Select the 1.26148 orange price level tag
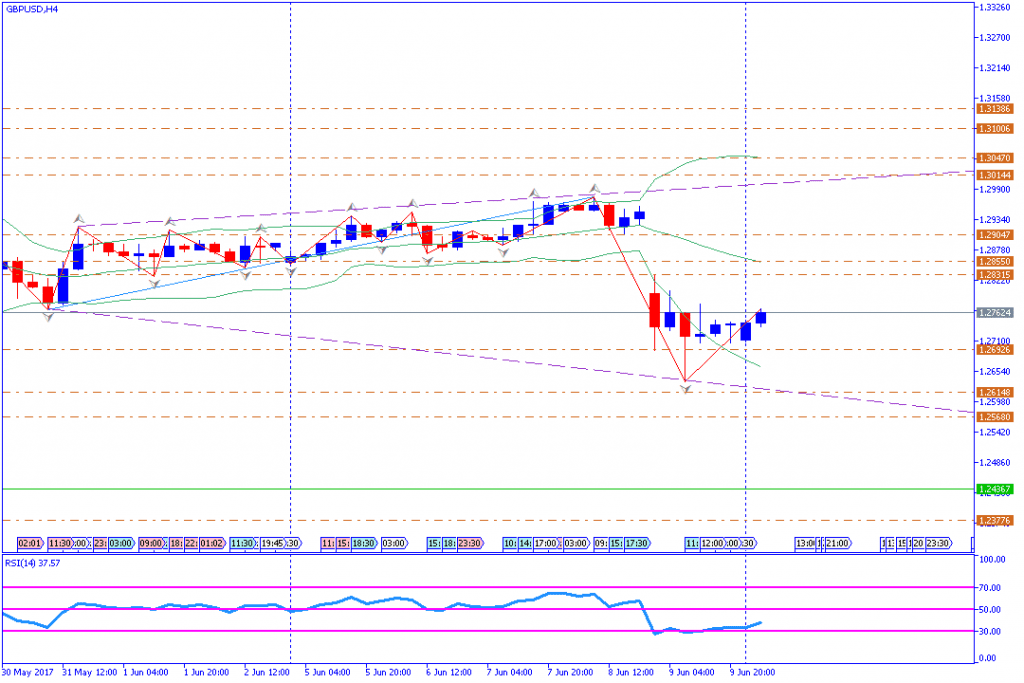Screen dimensions: 1024x683 click(x=995, y=392)
